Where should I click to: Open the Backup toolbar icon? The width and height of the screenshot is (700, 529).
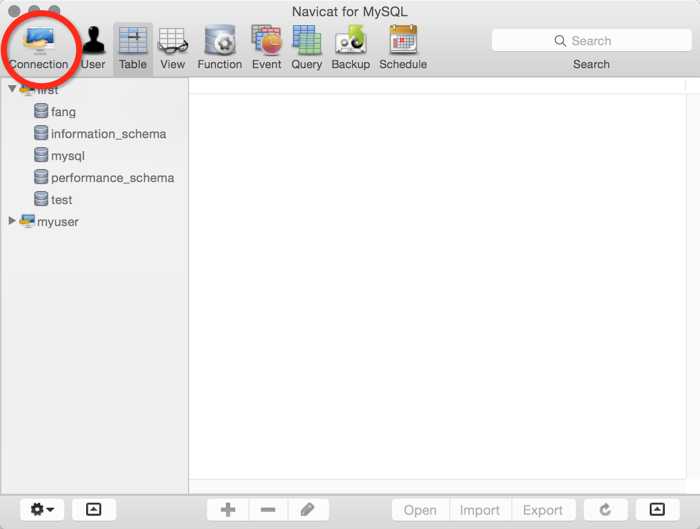click(x=351, y=48)
